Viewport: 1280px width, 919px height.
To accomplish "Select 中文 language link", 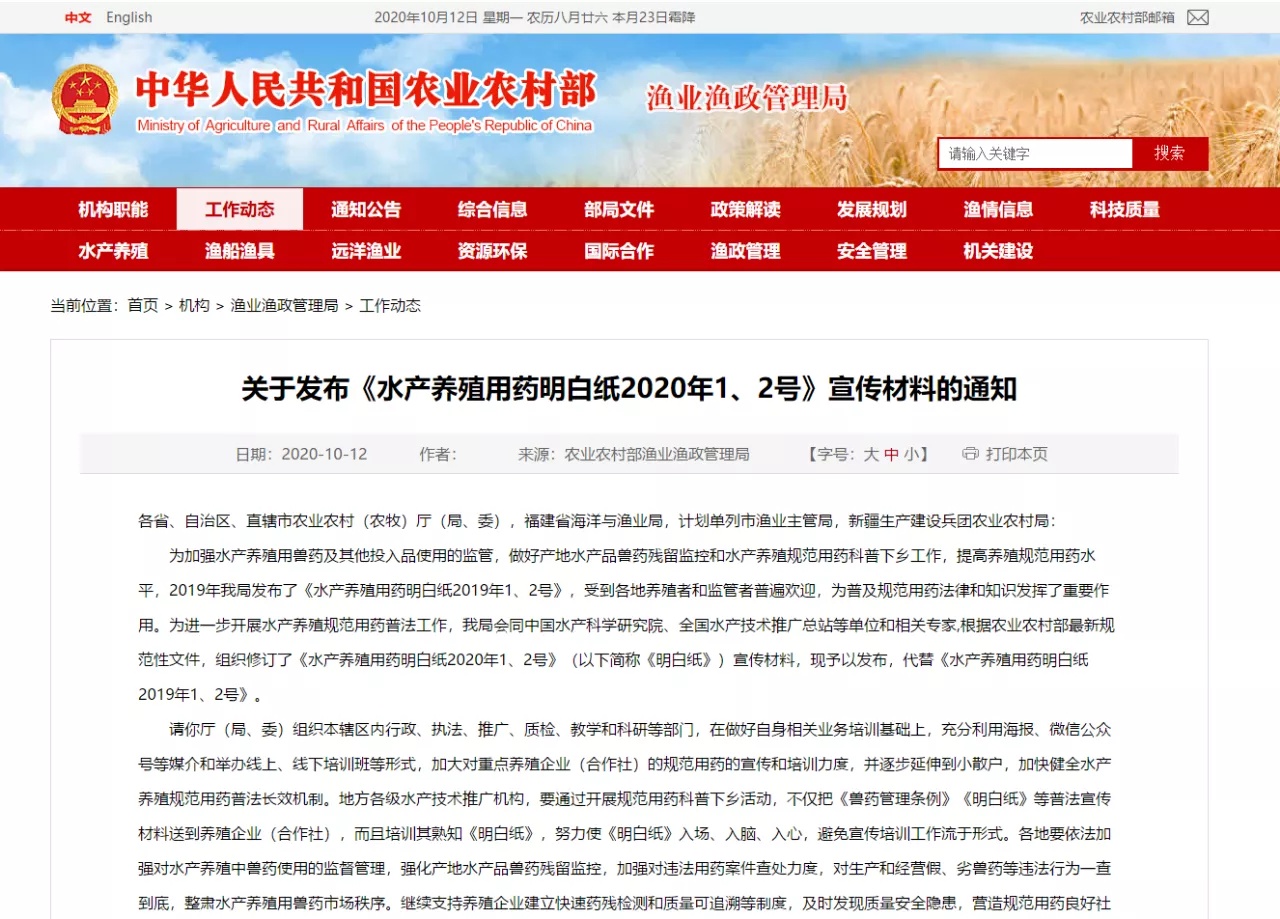I will pos(78,17).
